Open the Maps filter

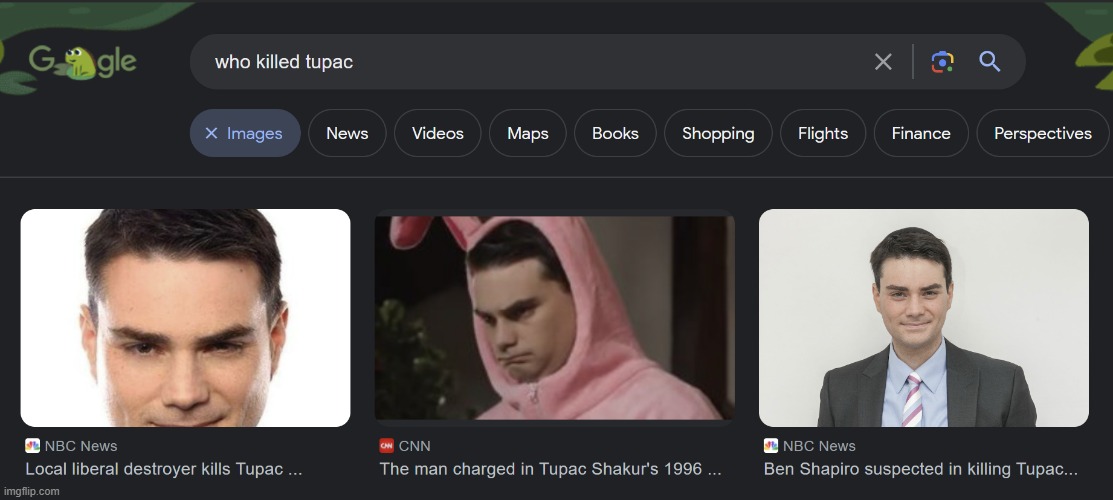(x=527, y=134)
